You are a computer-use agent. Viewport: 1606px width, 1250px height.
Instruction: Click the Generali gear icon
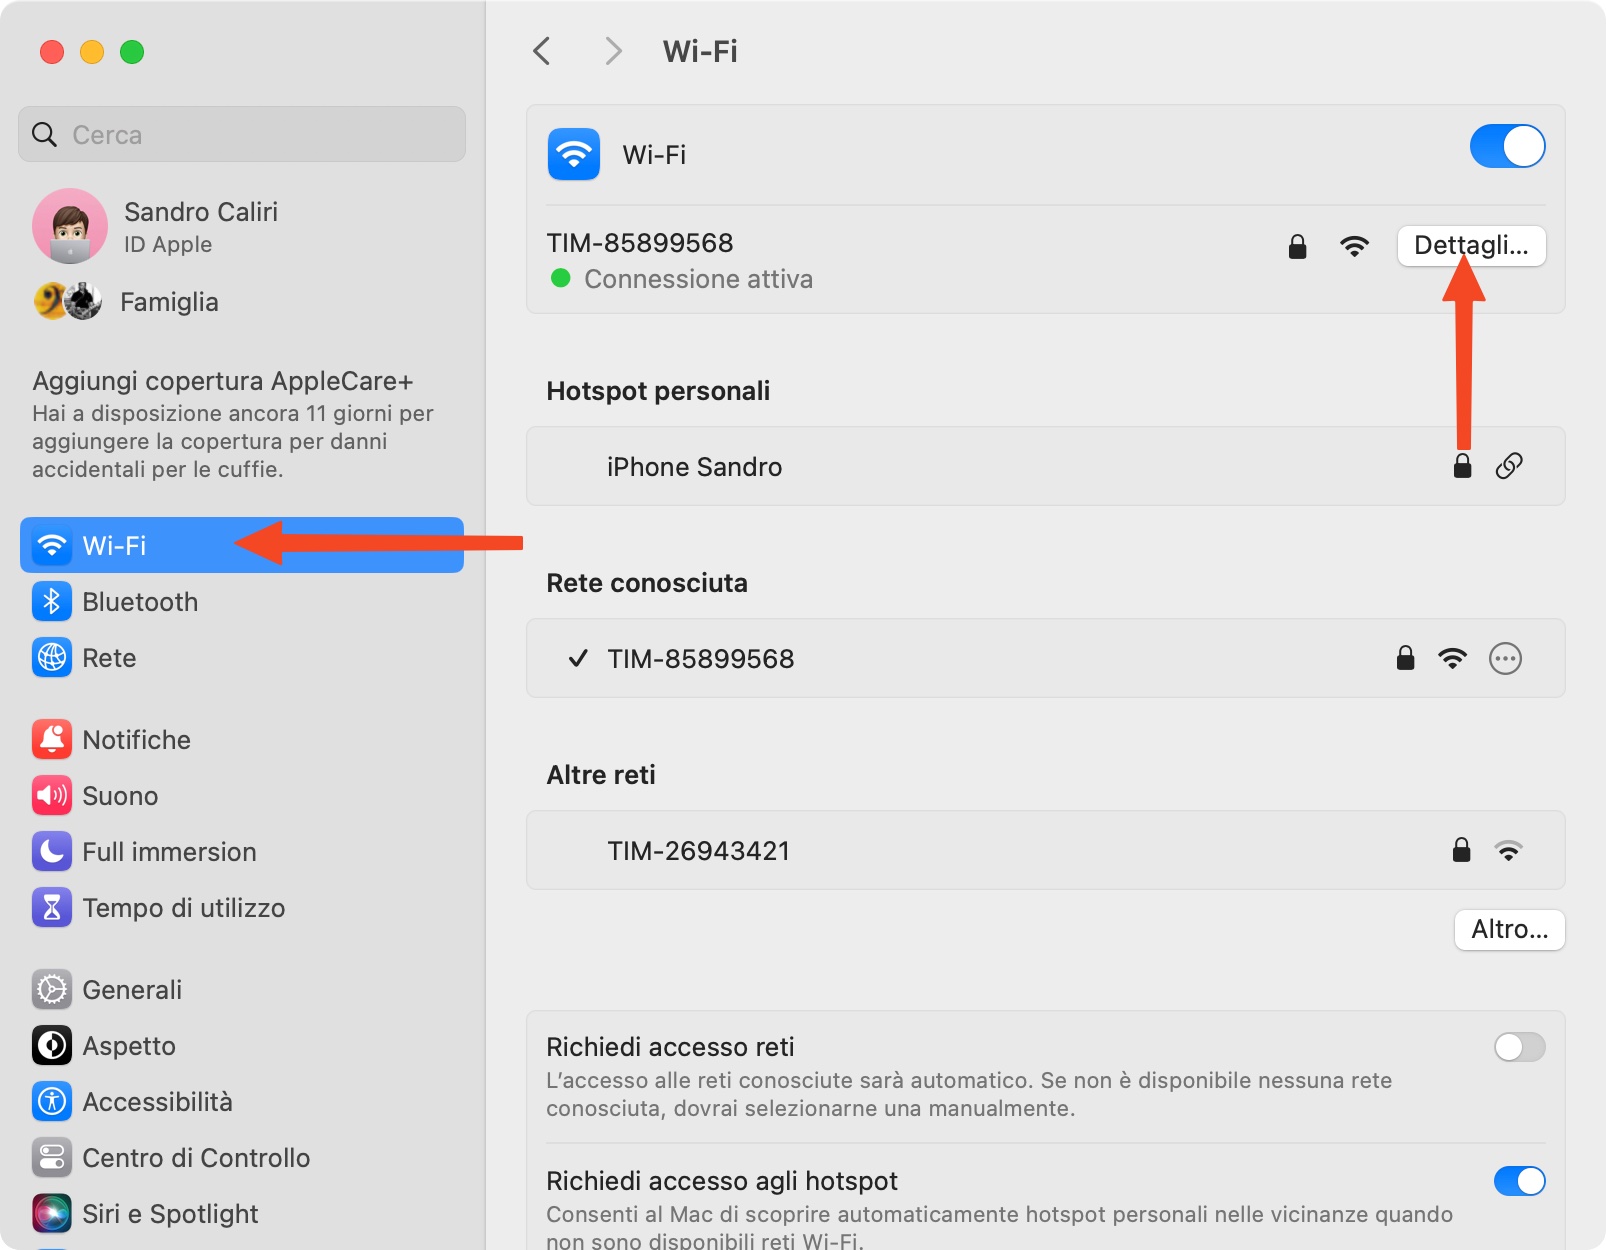pyautogui.click(x=52, y=989)
